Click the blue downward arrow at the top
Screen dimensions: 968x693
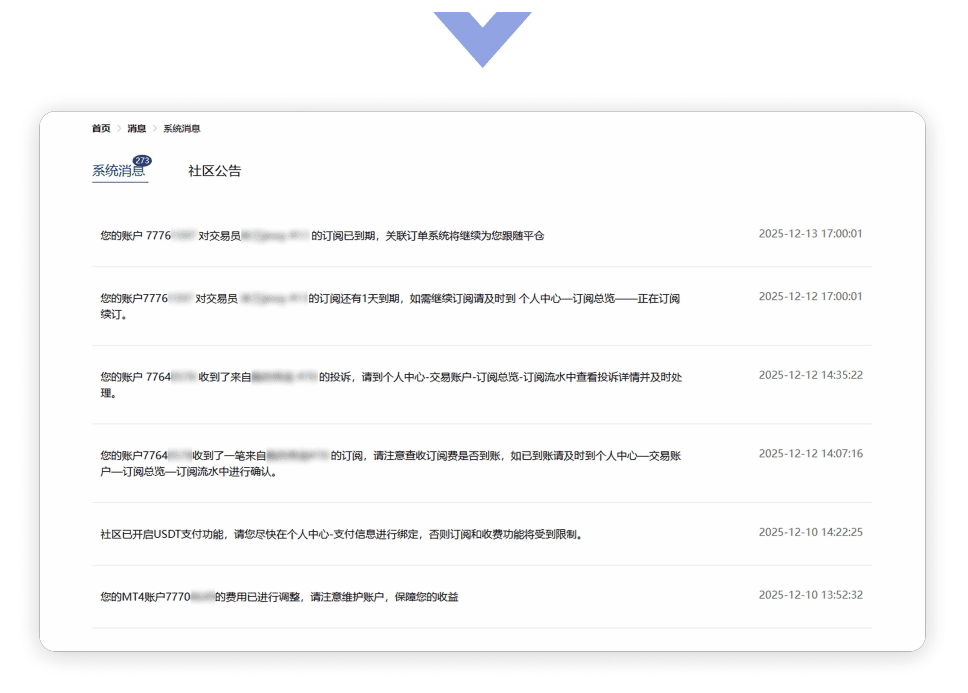tap(482, 36)
